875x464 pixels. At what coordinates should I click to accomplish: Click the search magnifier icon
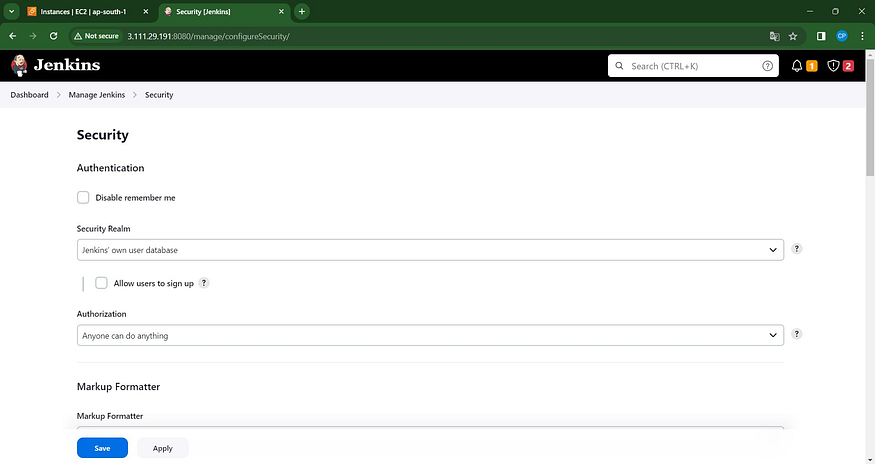click(619, 66)
